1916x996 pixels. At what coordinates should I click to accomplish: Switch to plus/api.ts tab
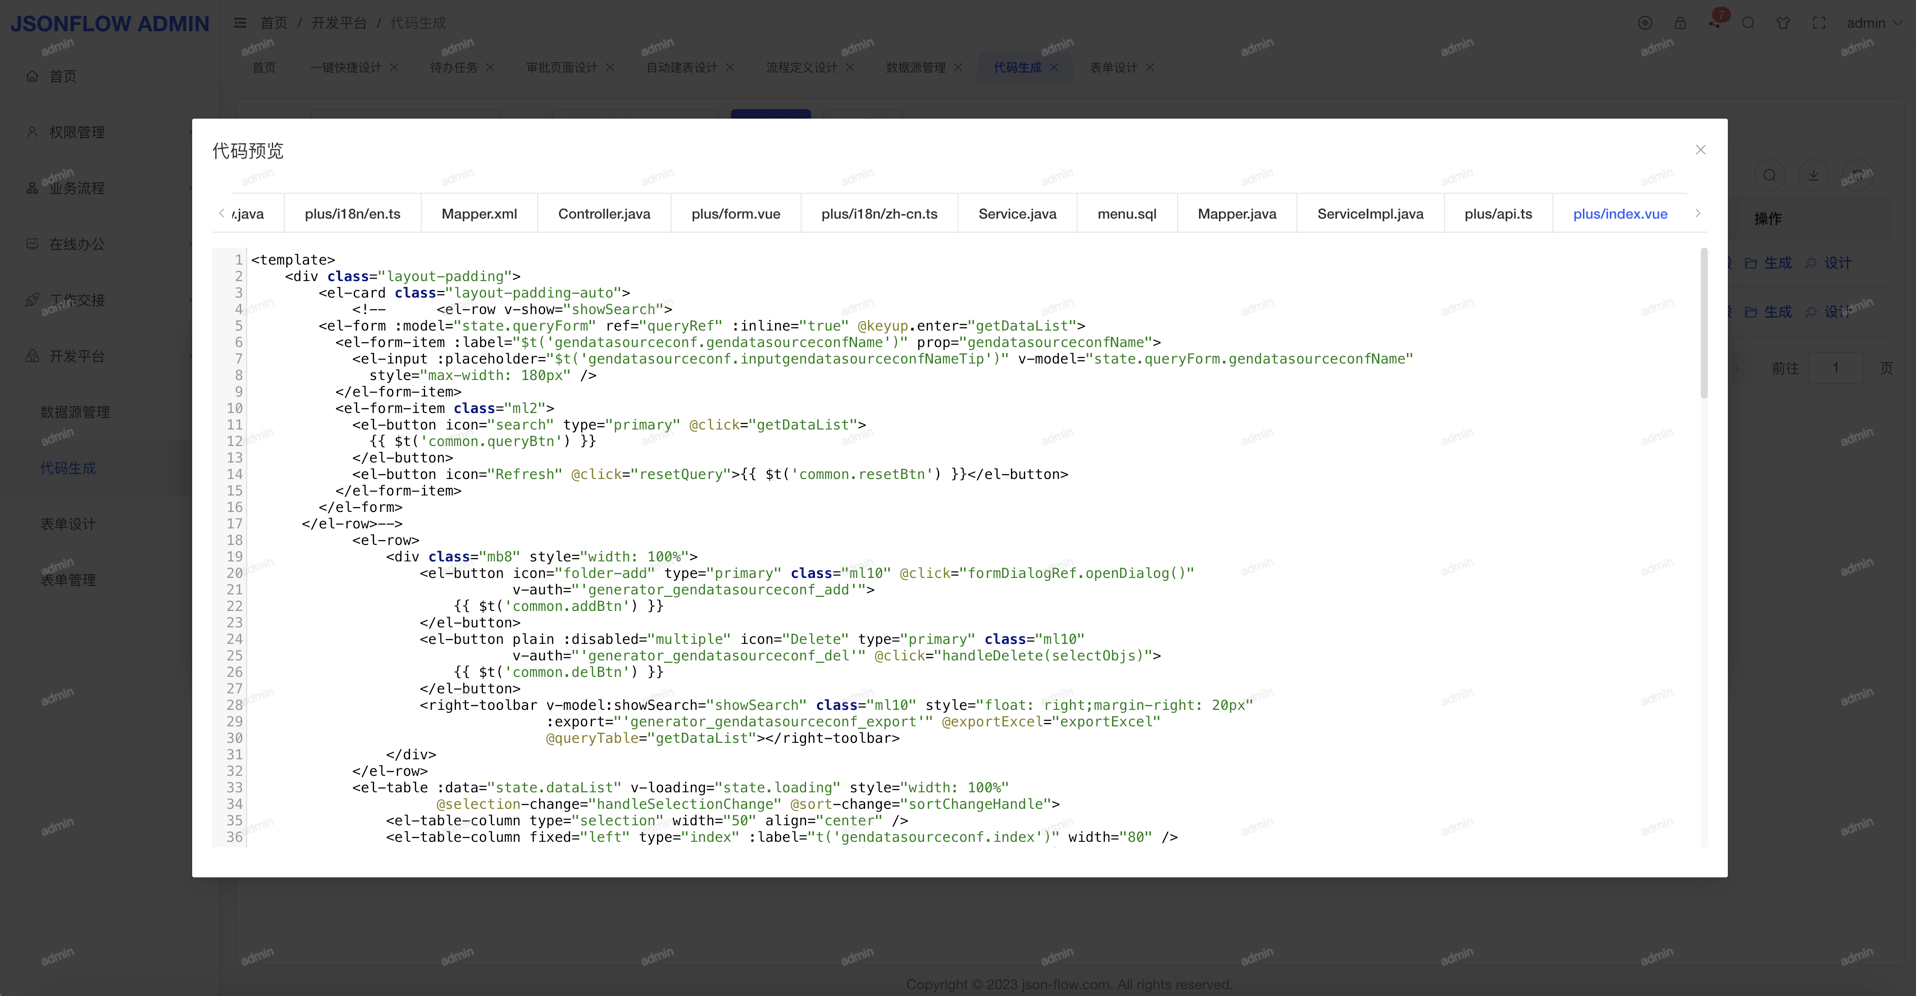tap(1498, 214)
